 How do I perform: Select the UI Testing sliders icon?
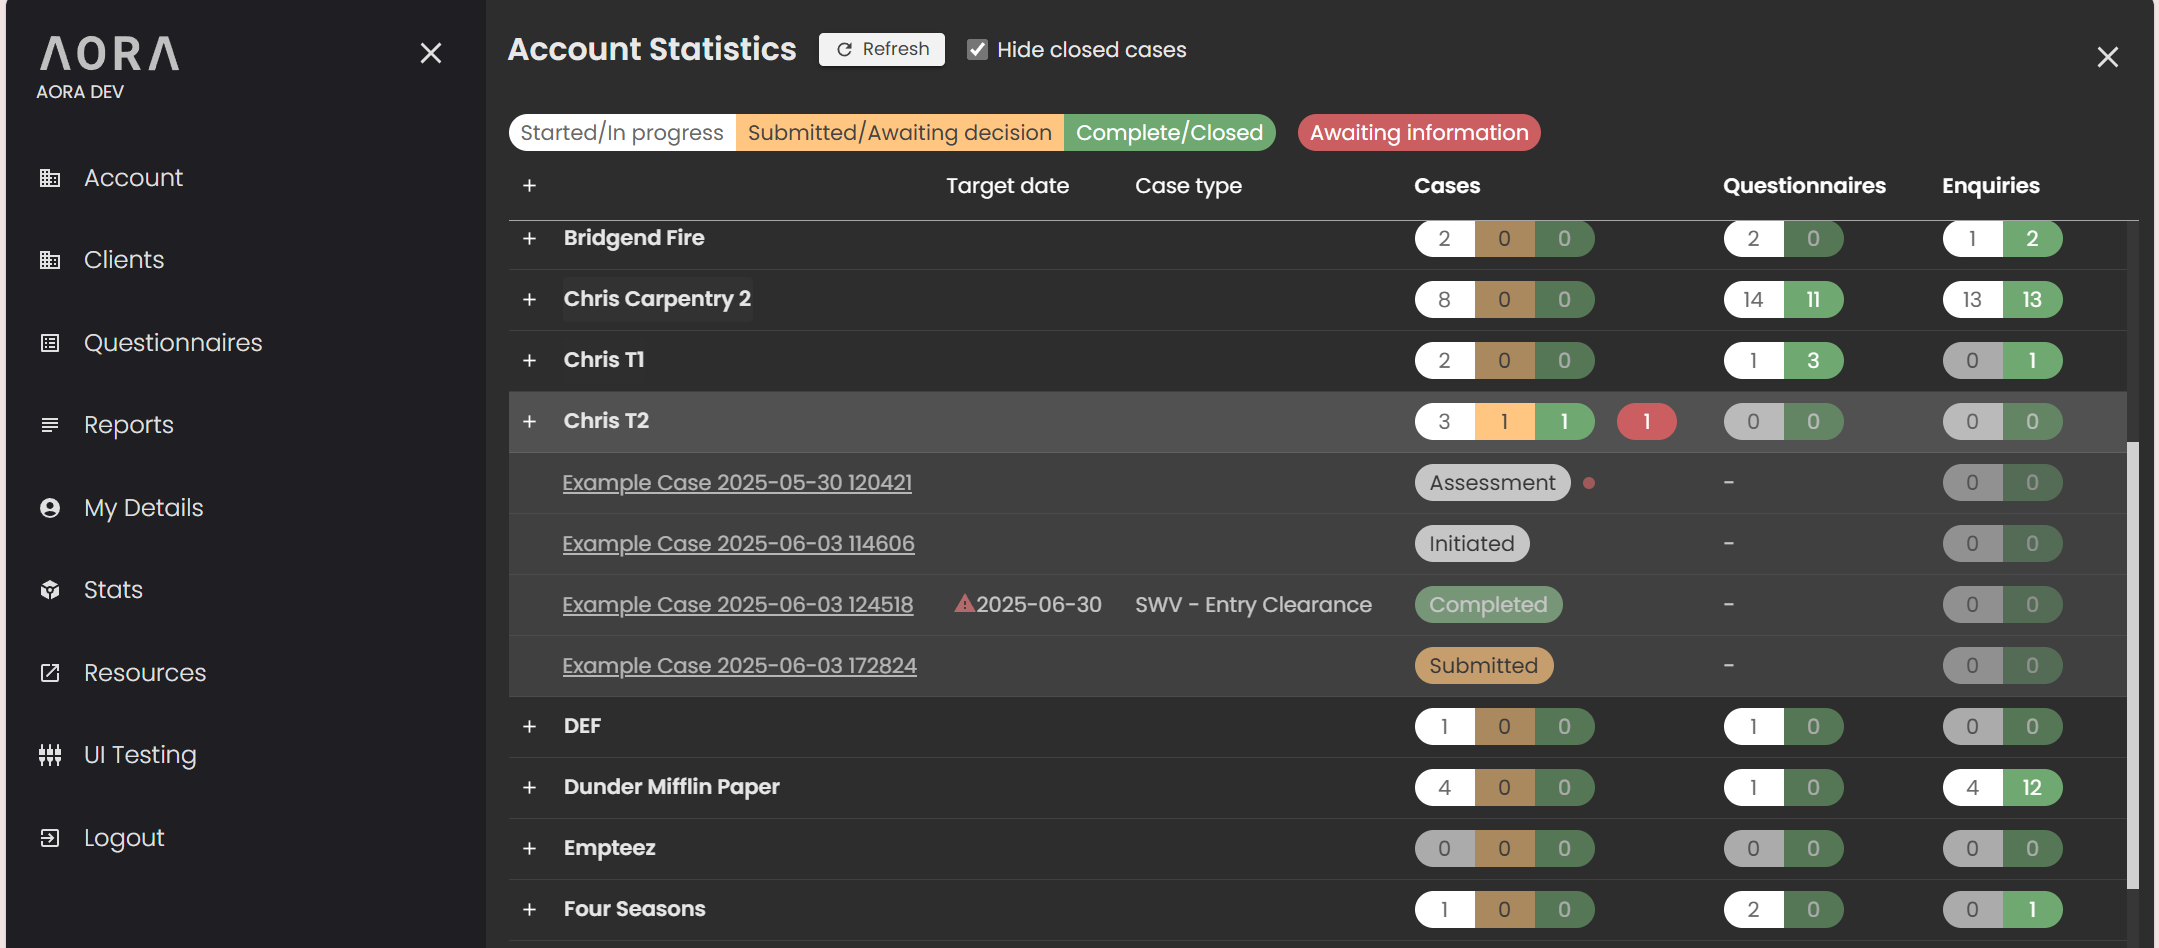tap(50, 754)
